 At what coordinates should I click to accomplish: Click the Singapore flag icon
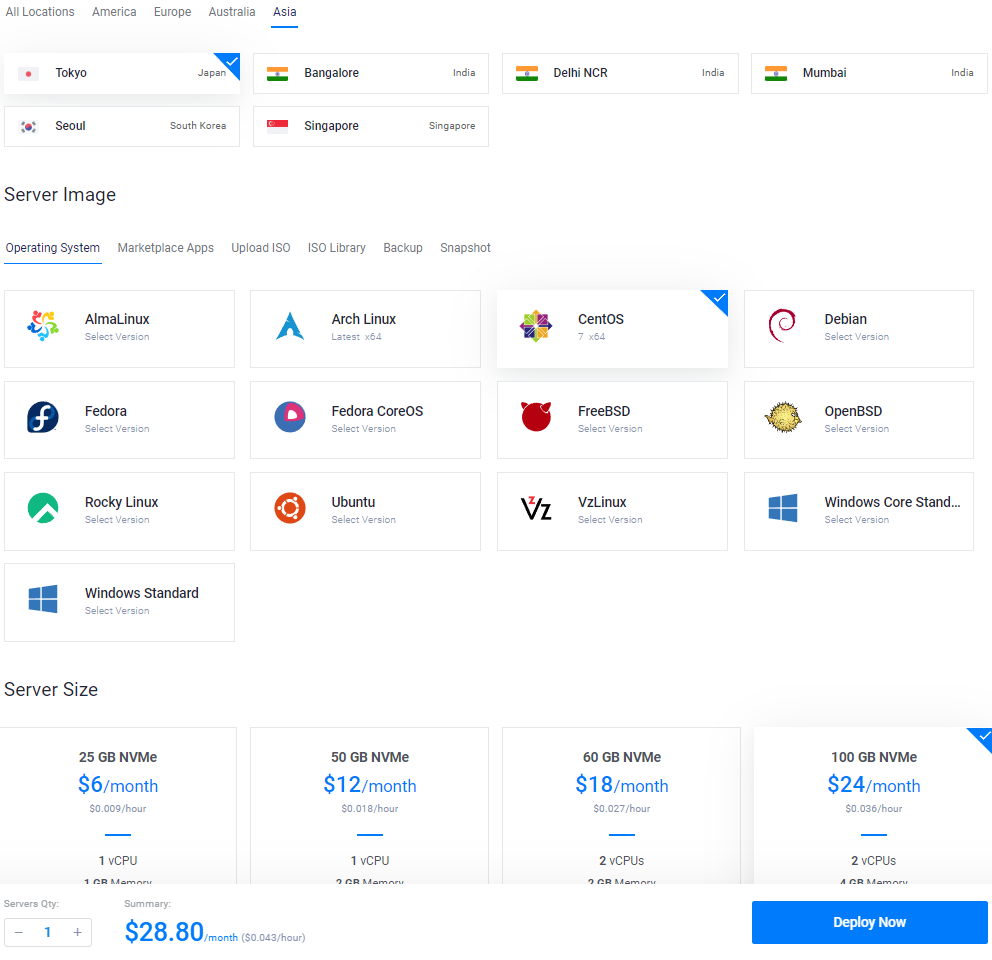coord(277,127)
